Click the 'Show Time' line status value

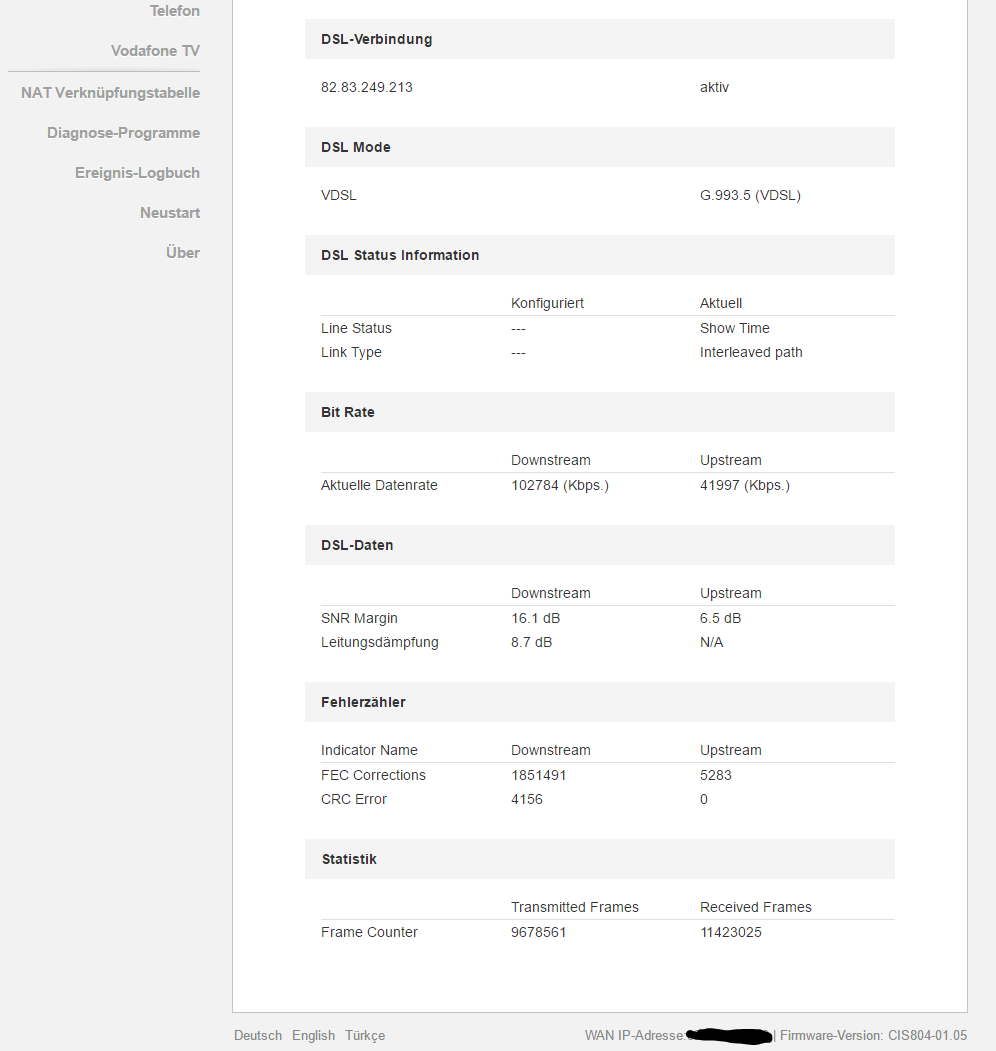pos(735,328)
